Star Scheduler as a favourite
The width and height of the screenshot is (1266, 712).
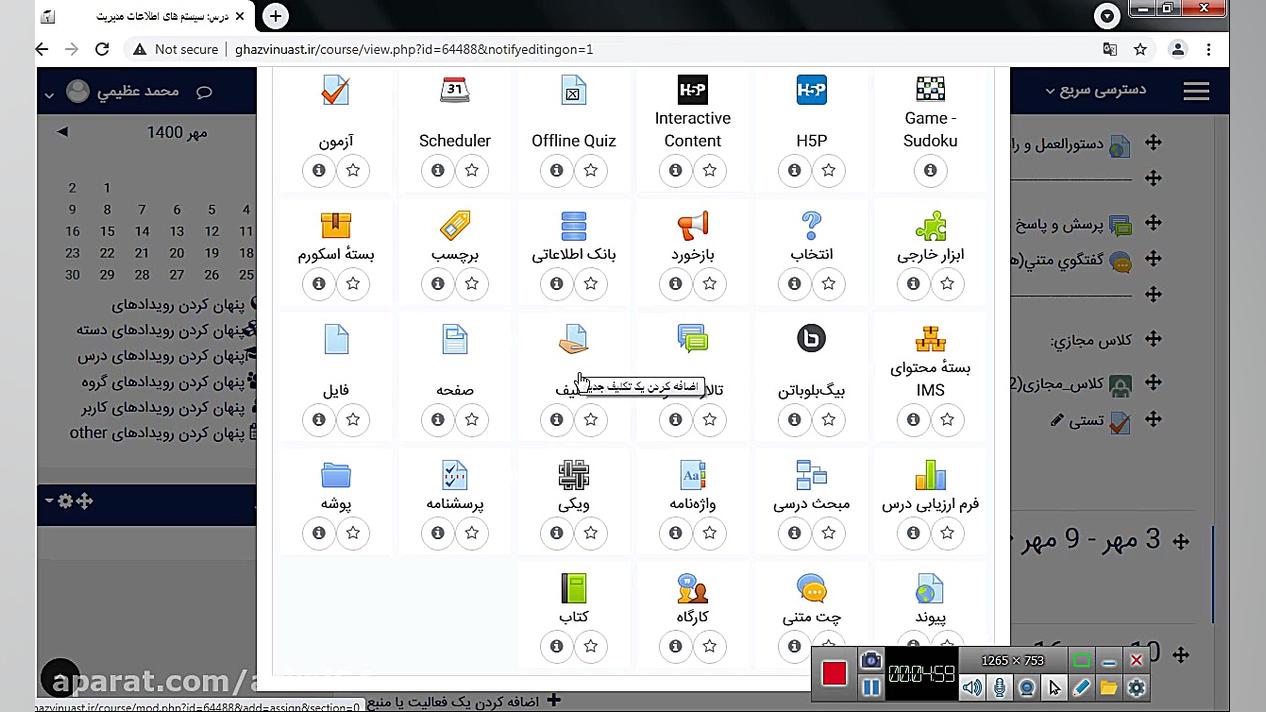point(472,171)
